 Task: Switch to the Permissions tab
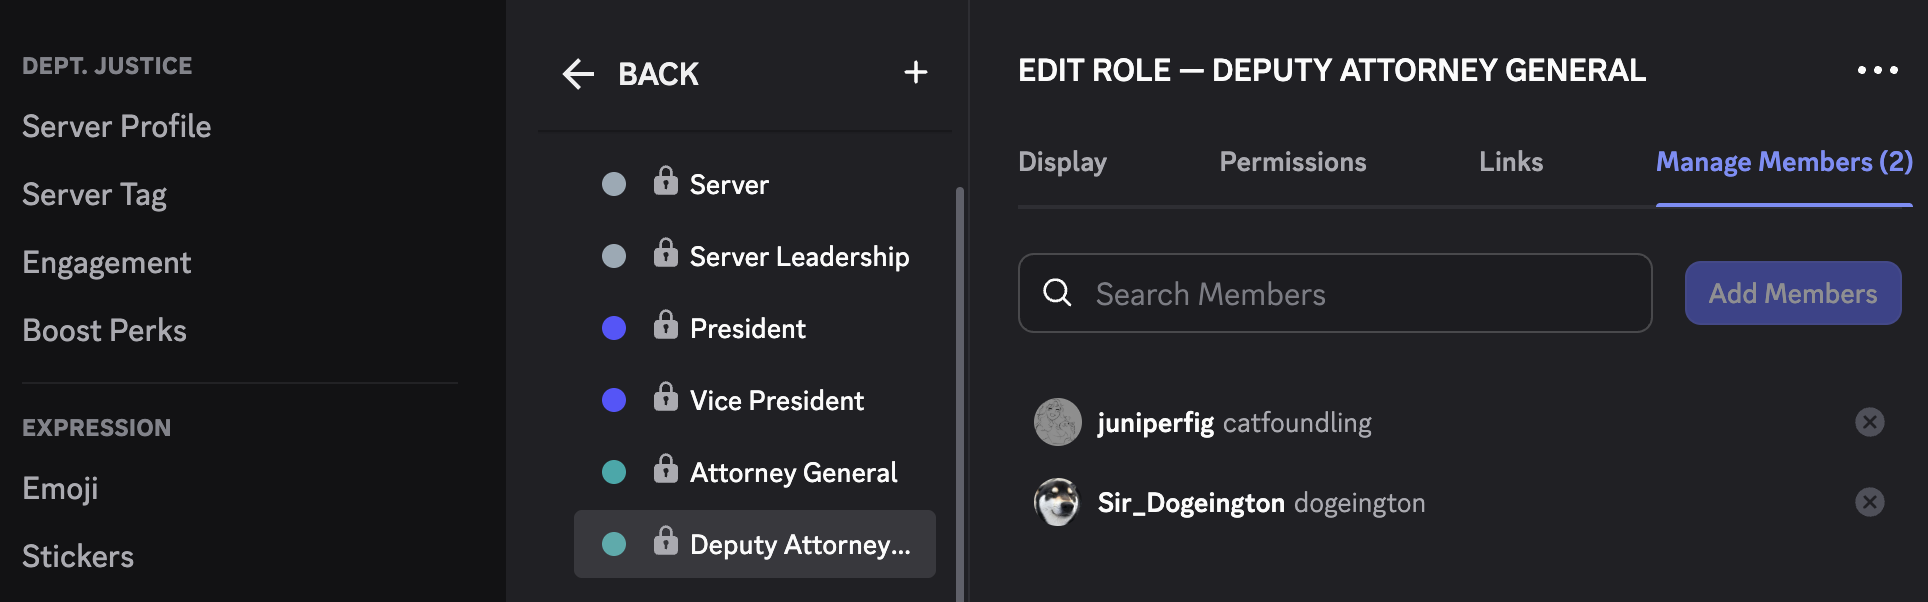click(1292, 162)
